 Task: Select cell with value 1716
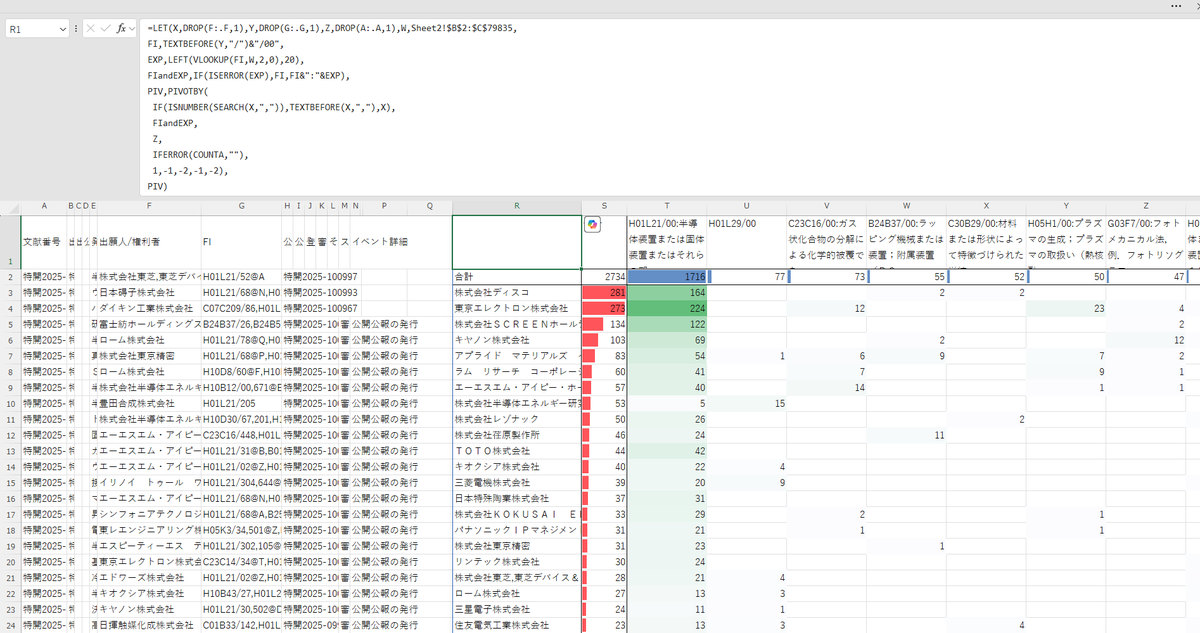click(x=666, y=276)
